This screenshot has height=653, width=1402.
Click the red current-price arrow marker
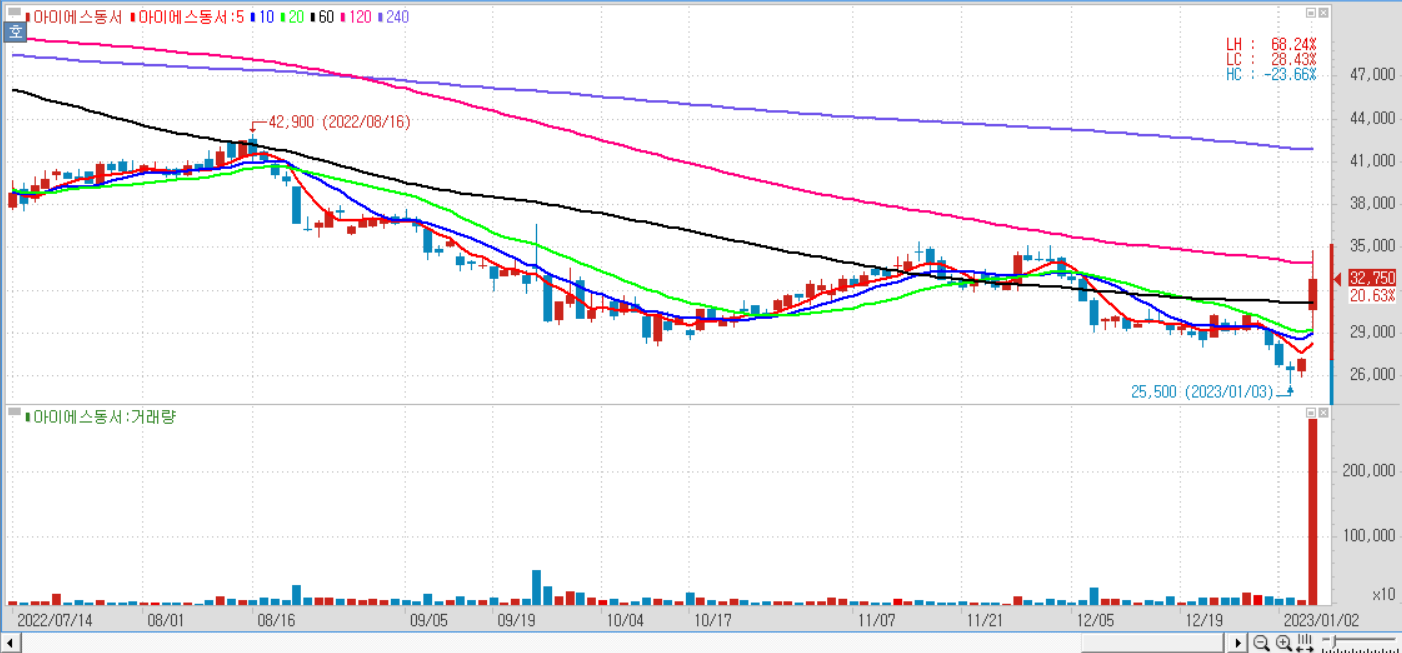(x=1339, y=279)
